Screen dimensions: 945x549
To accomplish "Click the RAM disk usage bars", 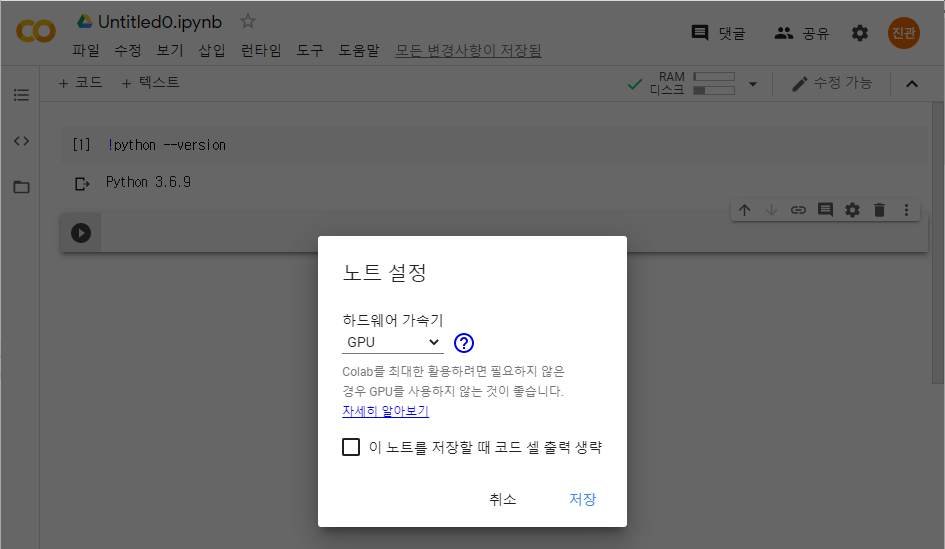I will pos(713,83).
